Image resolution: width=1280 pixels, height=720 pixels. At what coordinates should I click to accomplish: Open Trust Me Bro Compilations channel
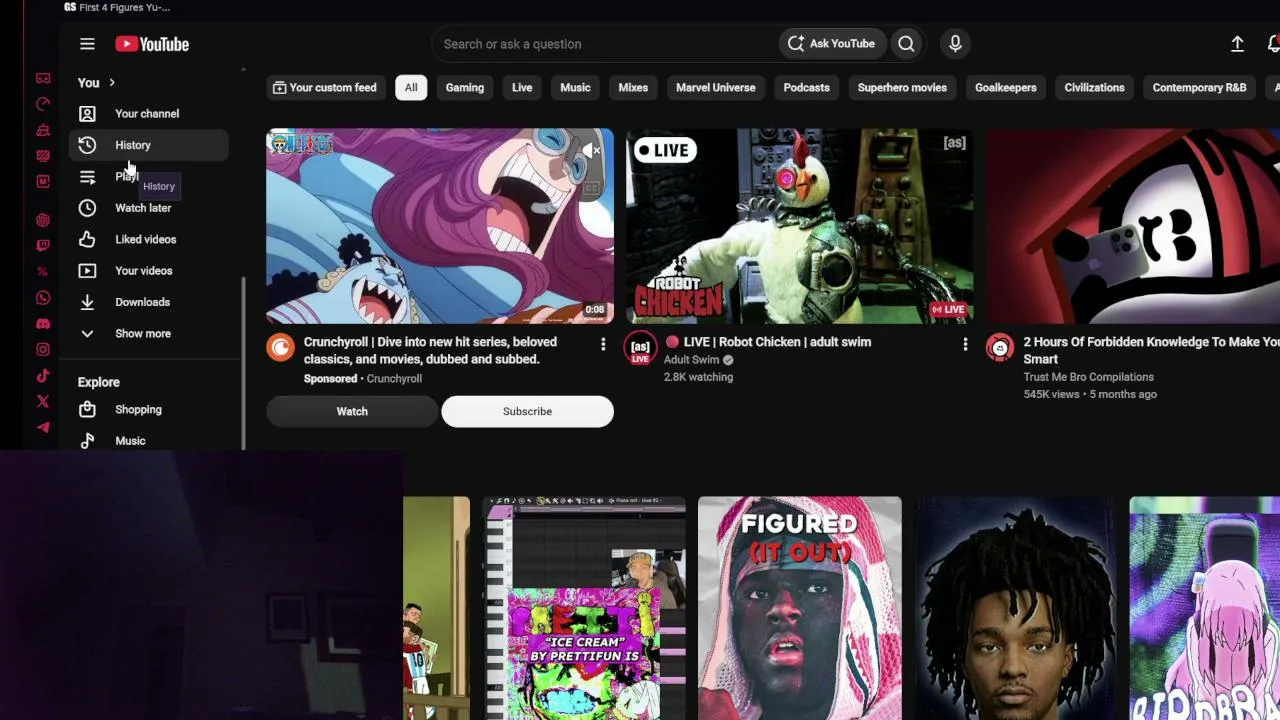coord(1088,377)
